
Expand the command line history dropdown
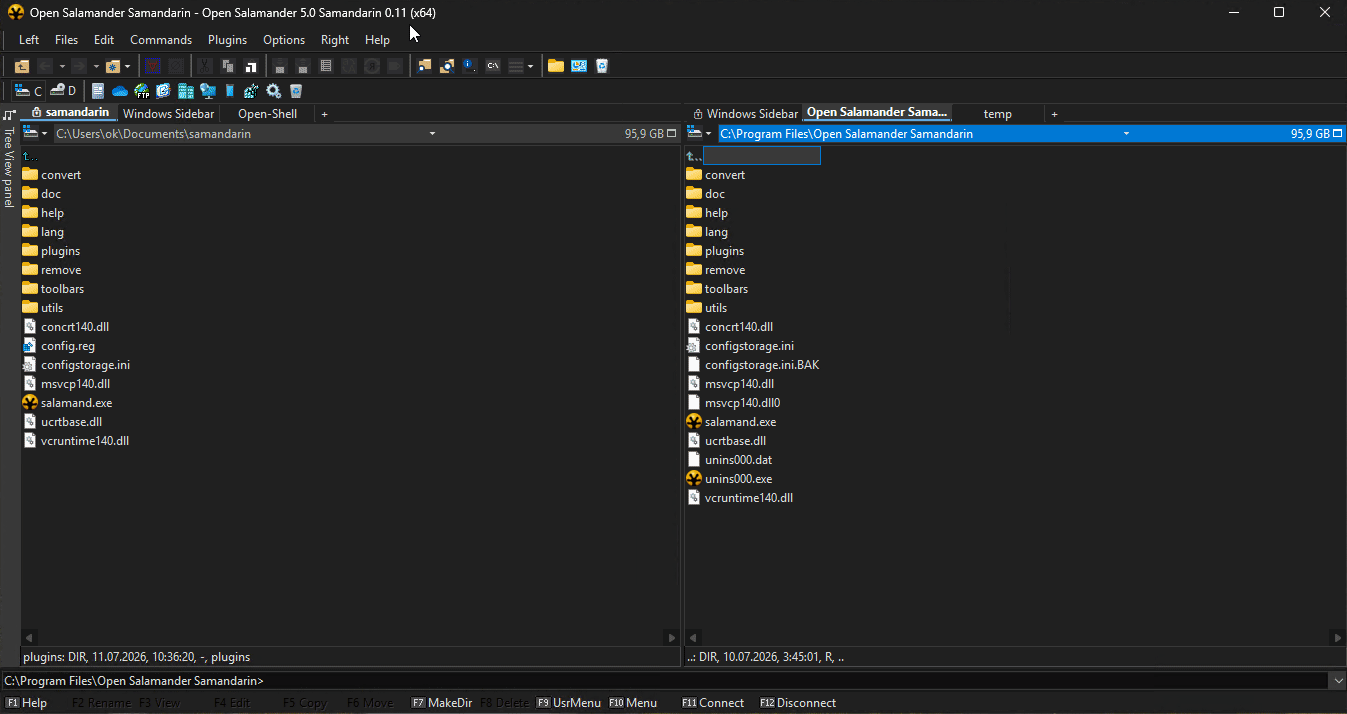[x=1338, y=681]
